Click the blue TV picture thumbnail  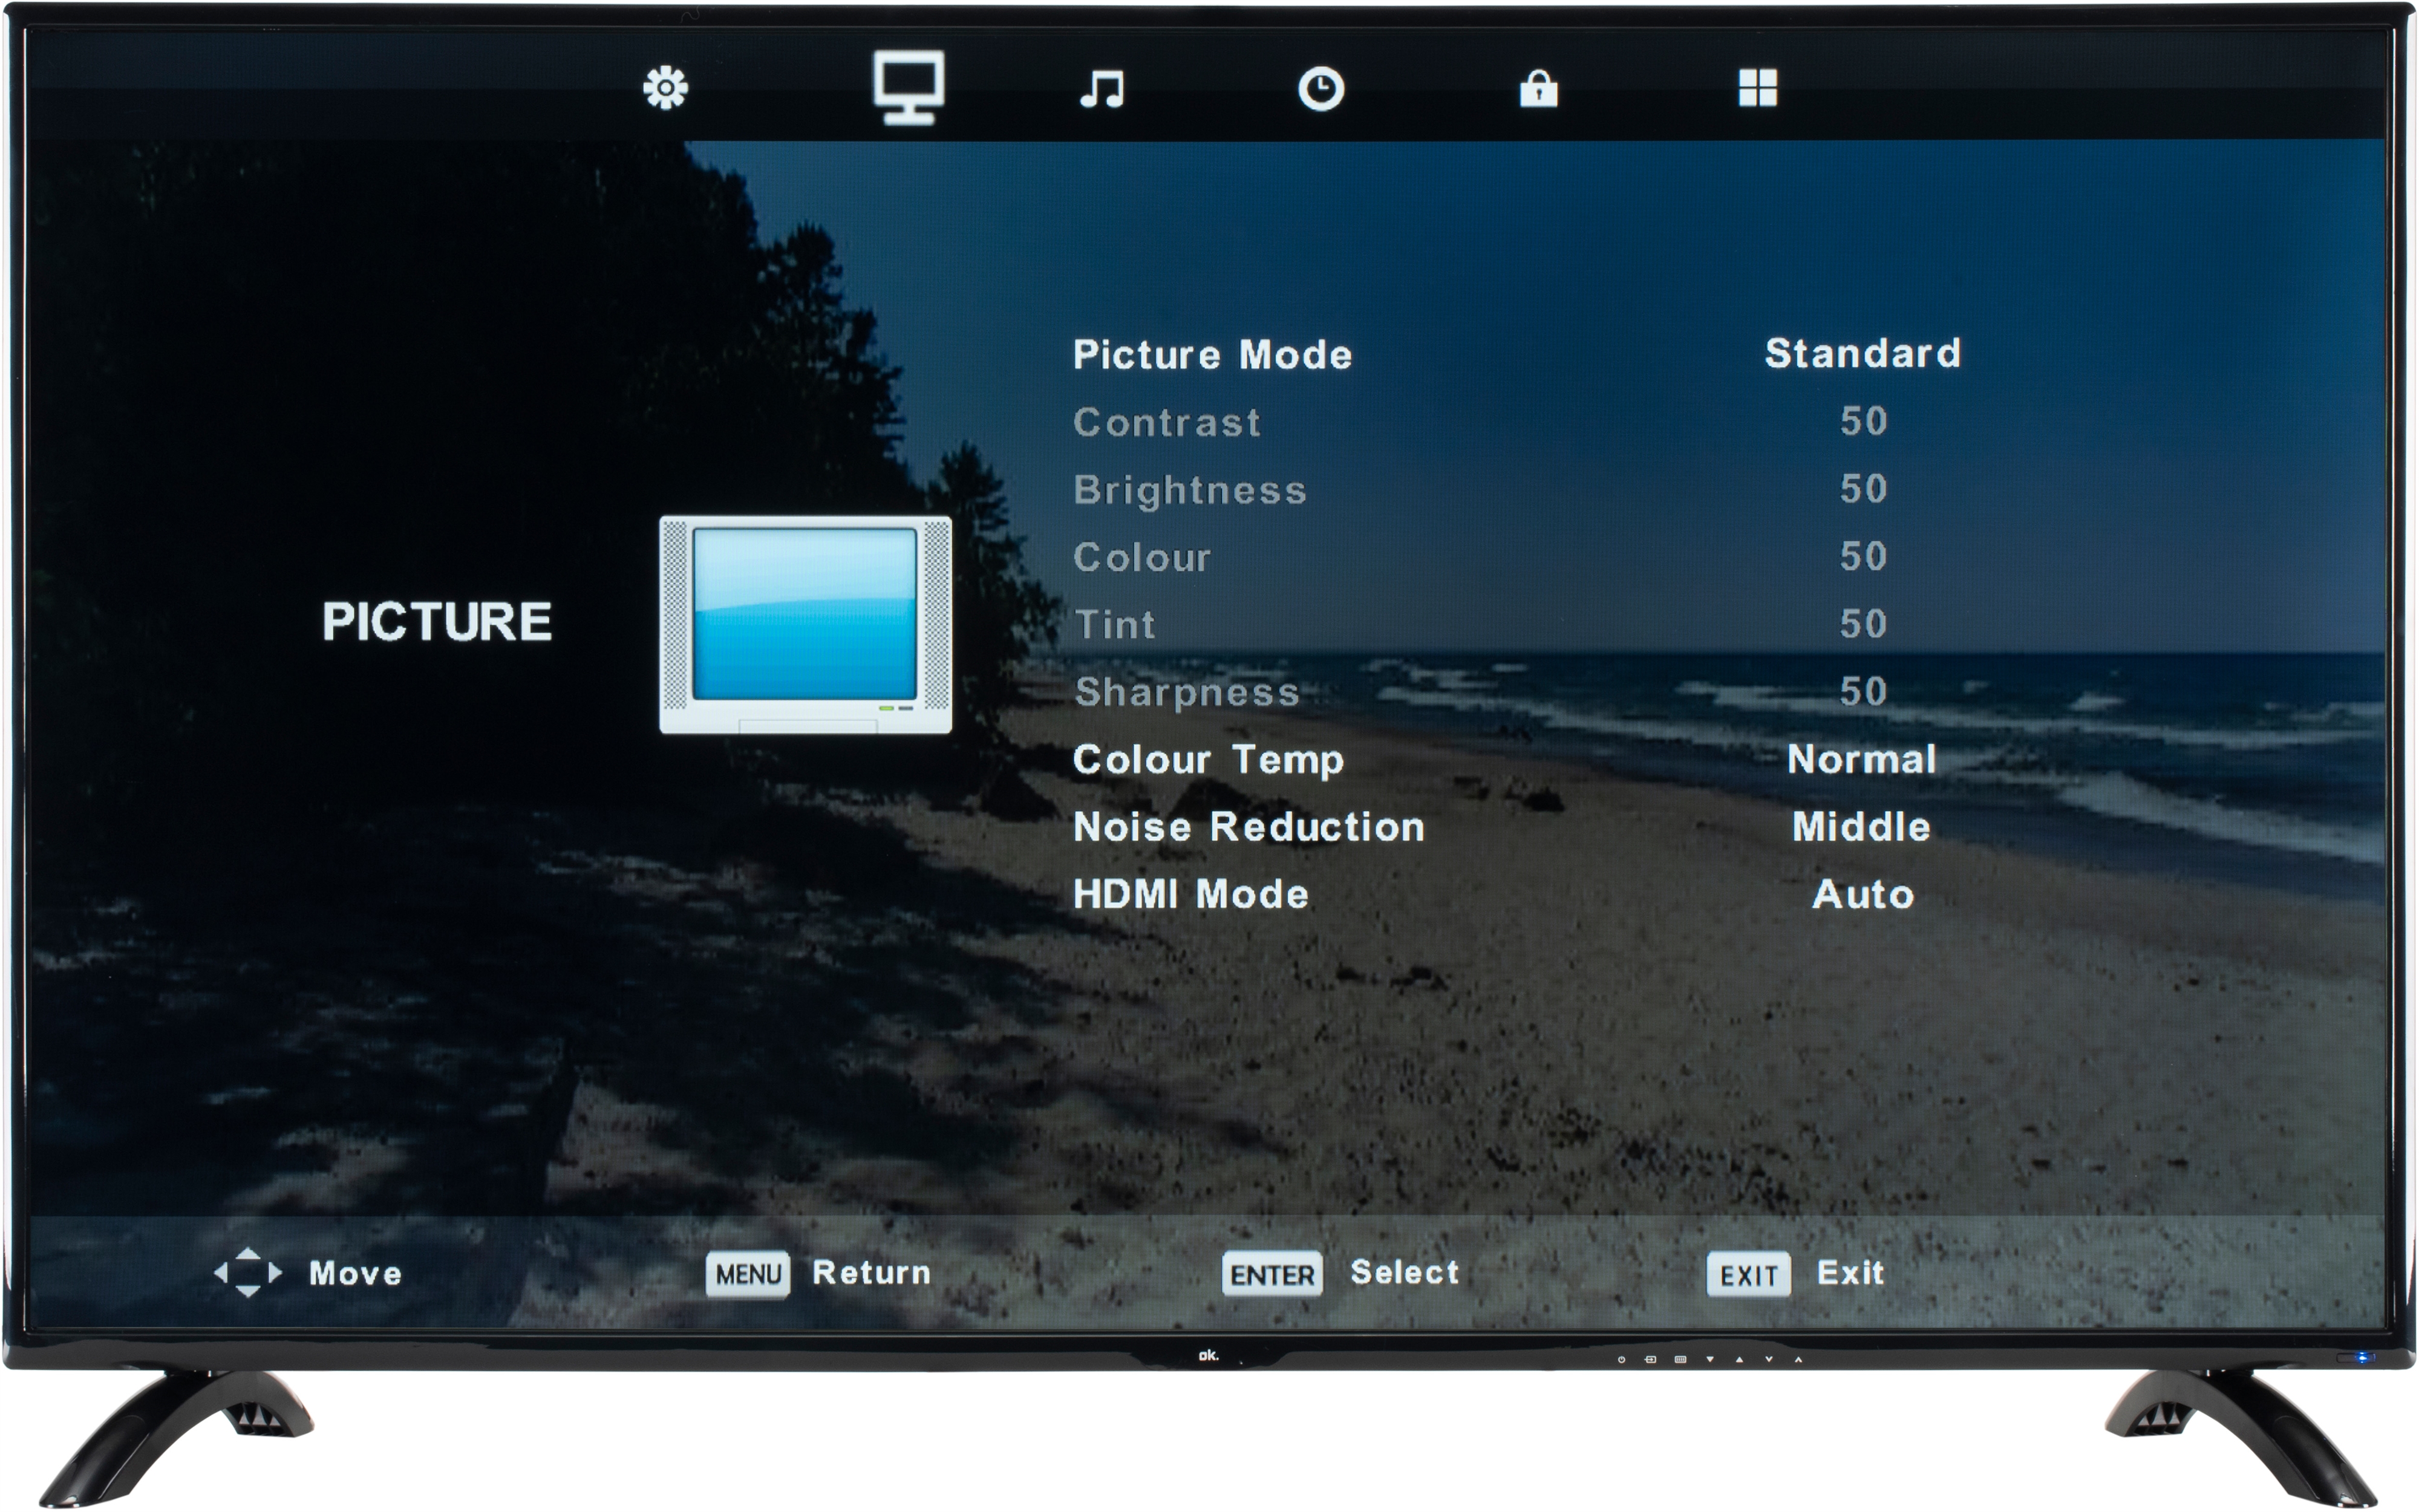click(805, 624)
